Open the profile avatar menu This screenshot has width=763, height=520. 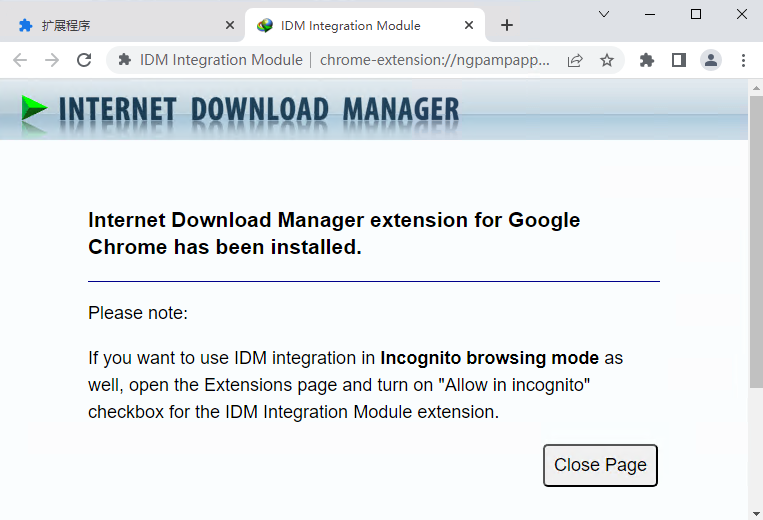tap(711, 60)
